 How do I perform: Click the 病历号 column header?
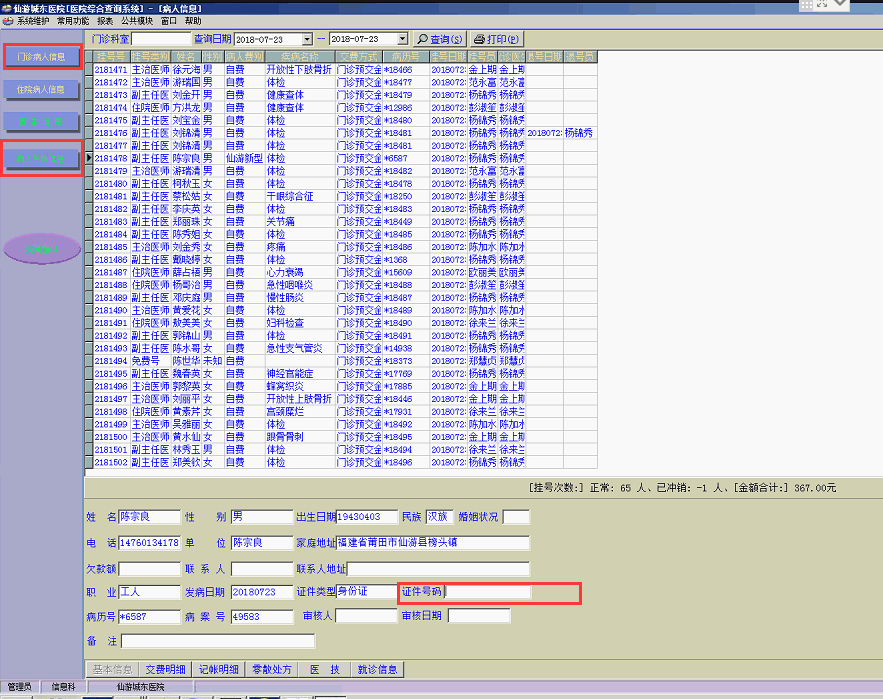(x=405, y=57)
